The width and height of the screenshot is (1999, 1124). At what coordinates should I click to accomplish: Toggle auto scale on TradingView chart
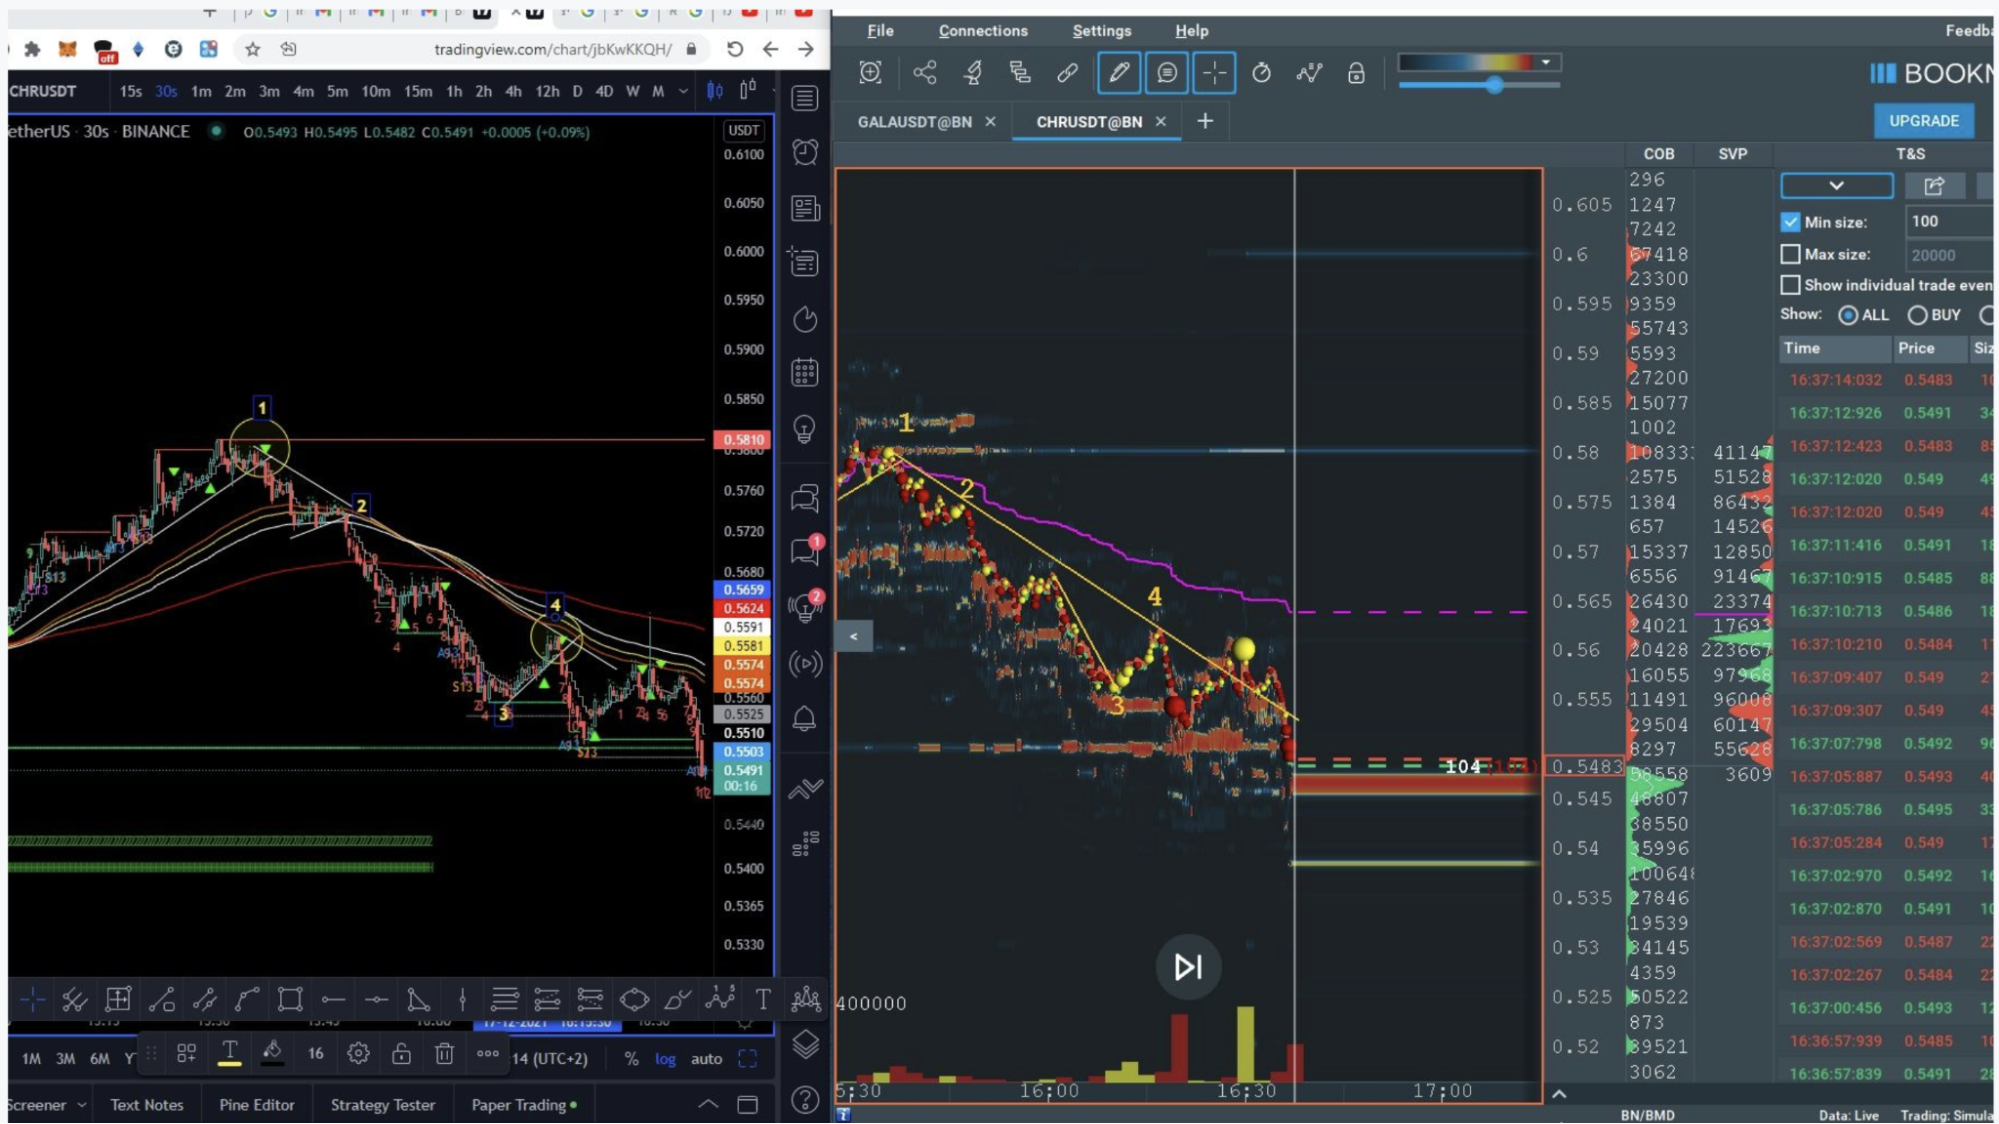coord(706,1059)
